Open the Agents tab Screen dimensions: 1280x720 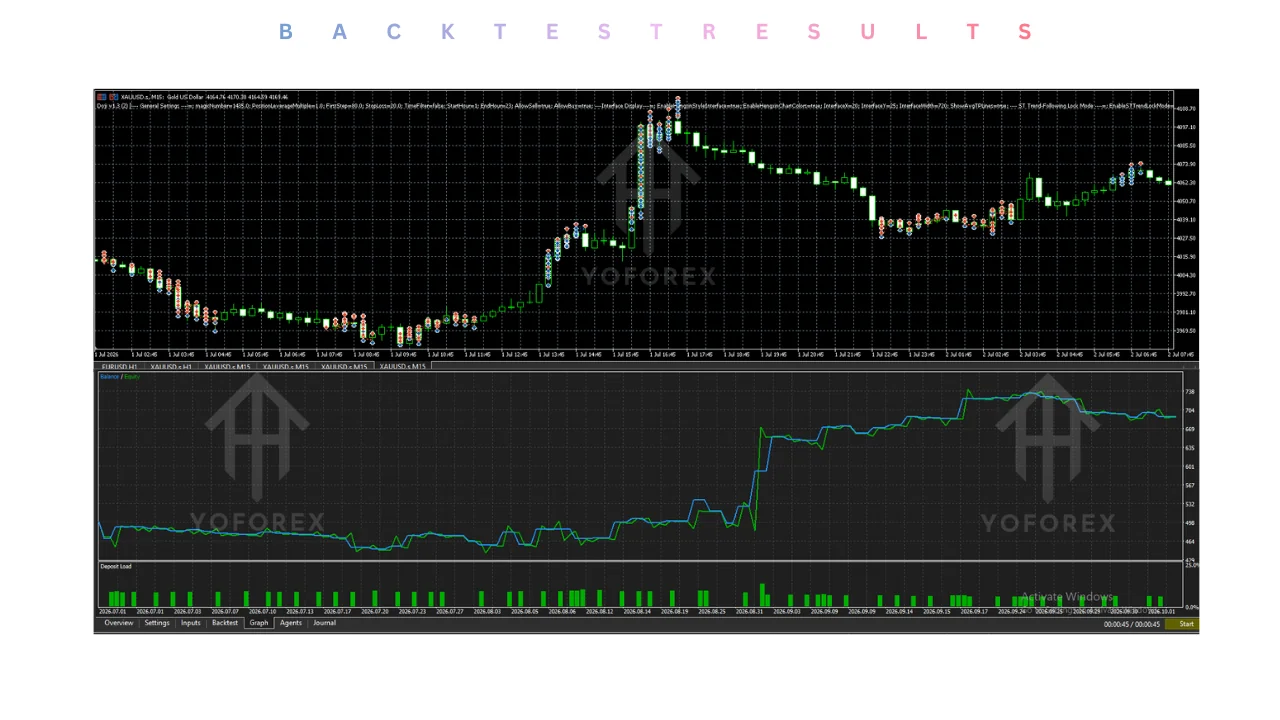tap(291, 623)
